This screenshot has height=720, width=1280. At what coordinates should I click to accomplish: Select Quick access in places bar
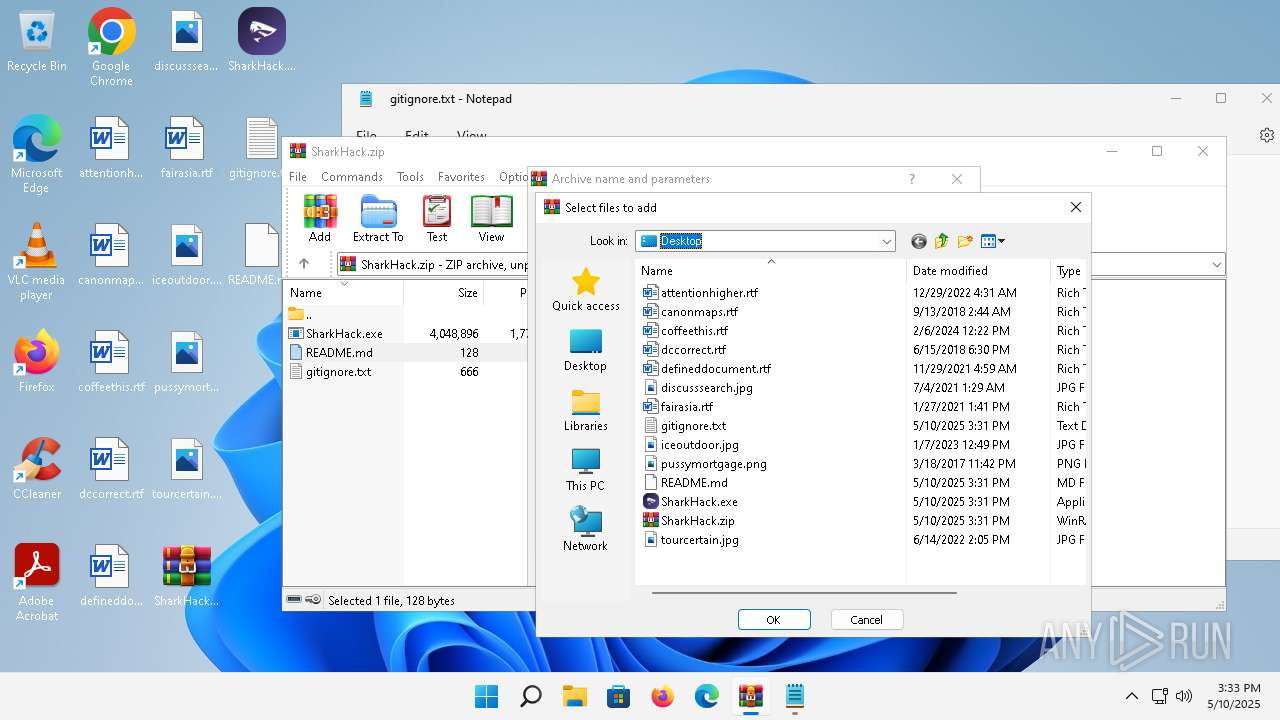(x=586, y=290)
